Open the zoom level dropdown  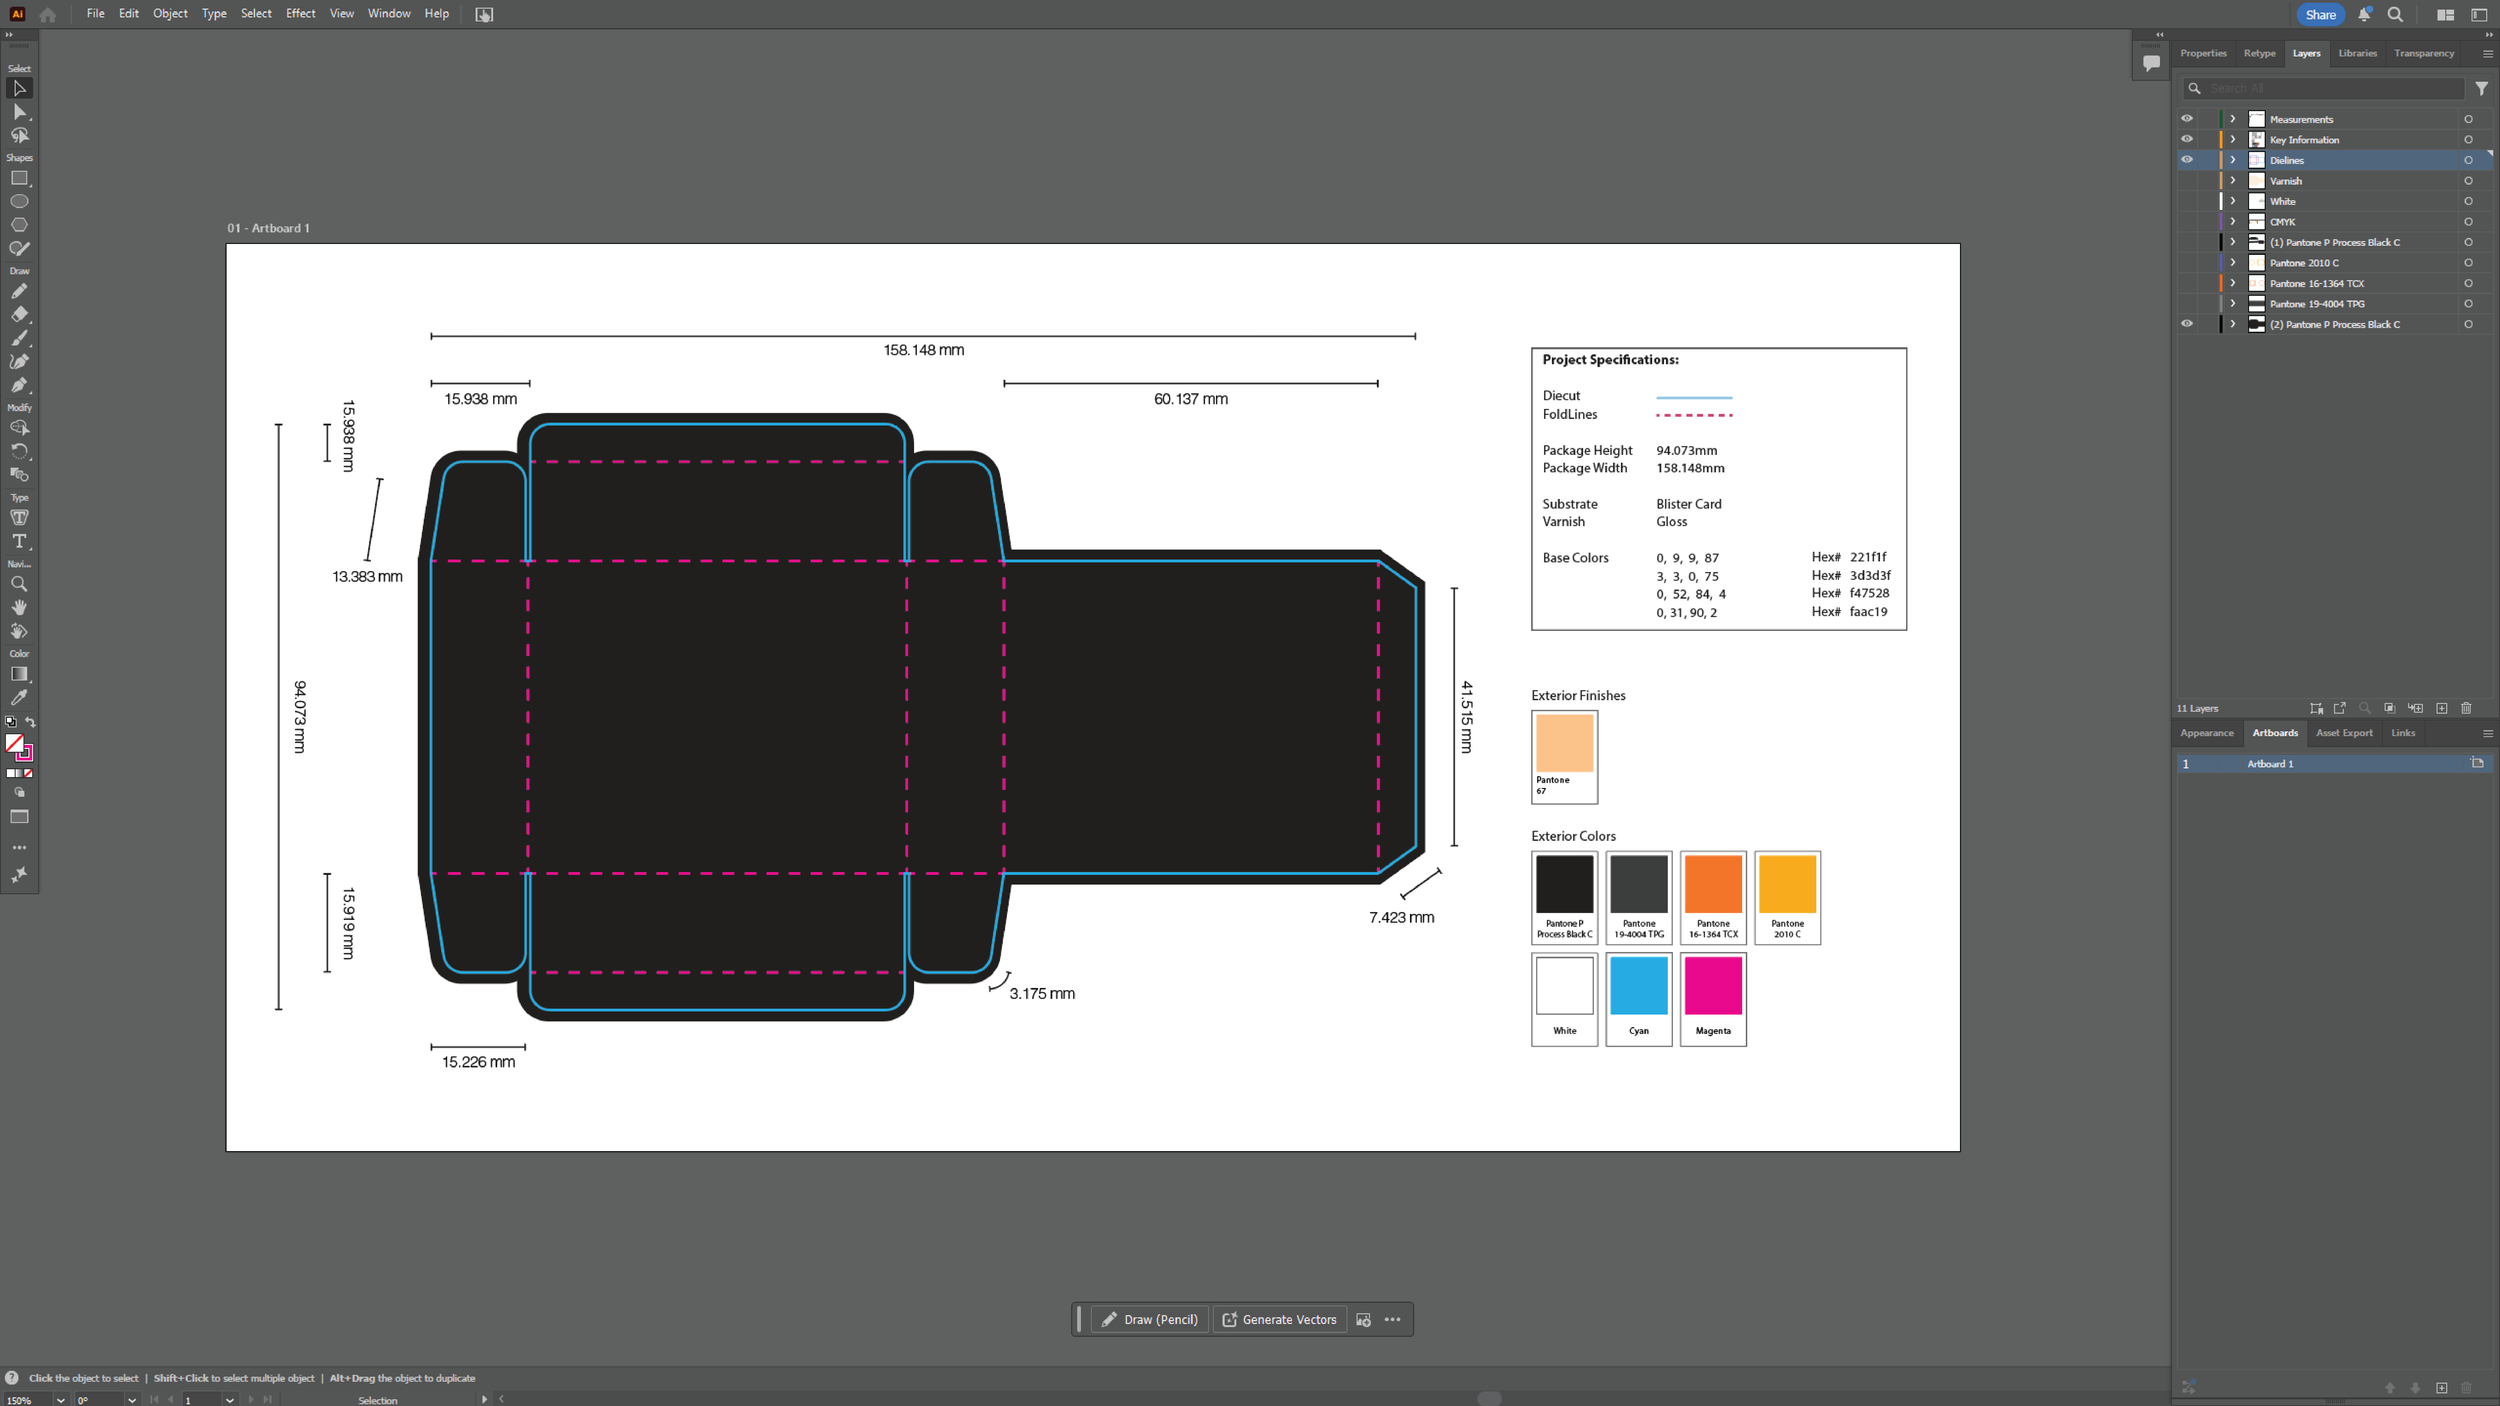(x=61, y=1400)
